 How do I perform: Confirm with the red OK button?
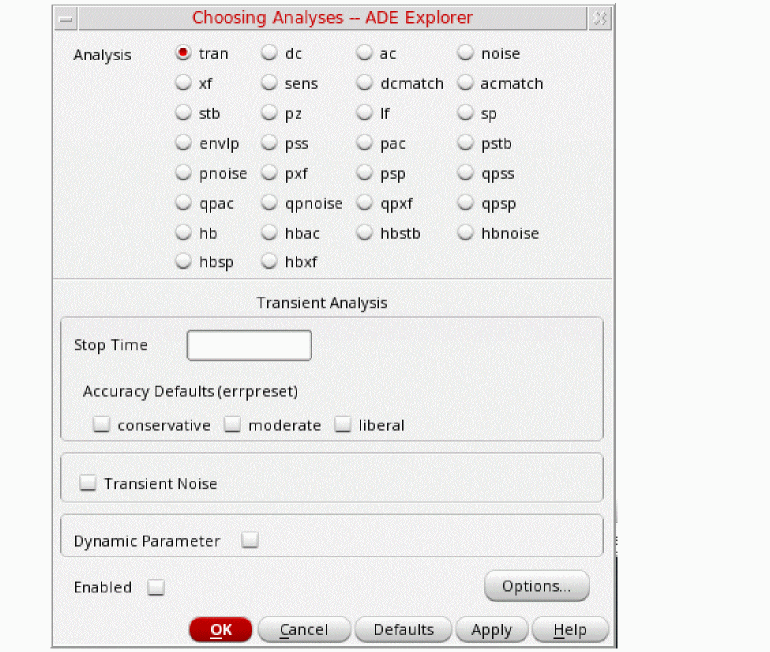point(221,629)
